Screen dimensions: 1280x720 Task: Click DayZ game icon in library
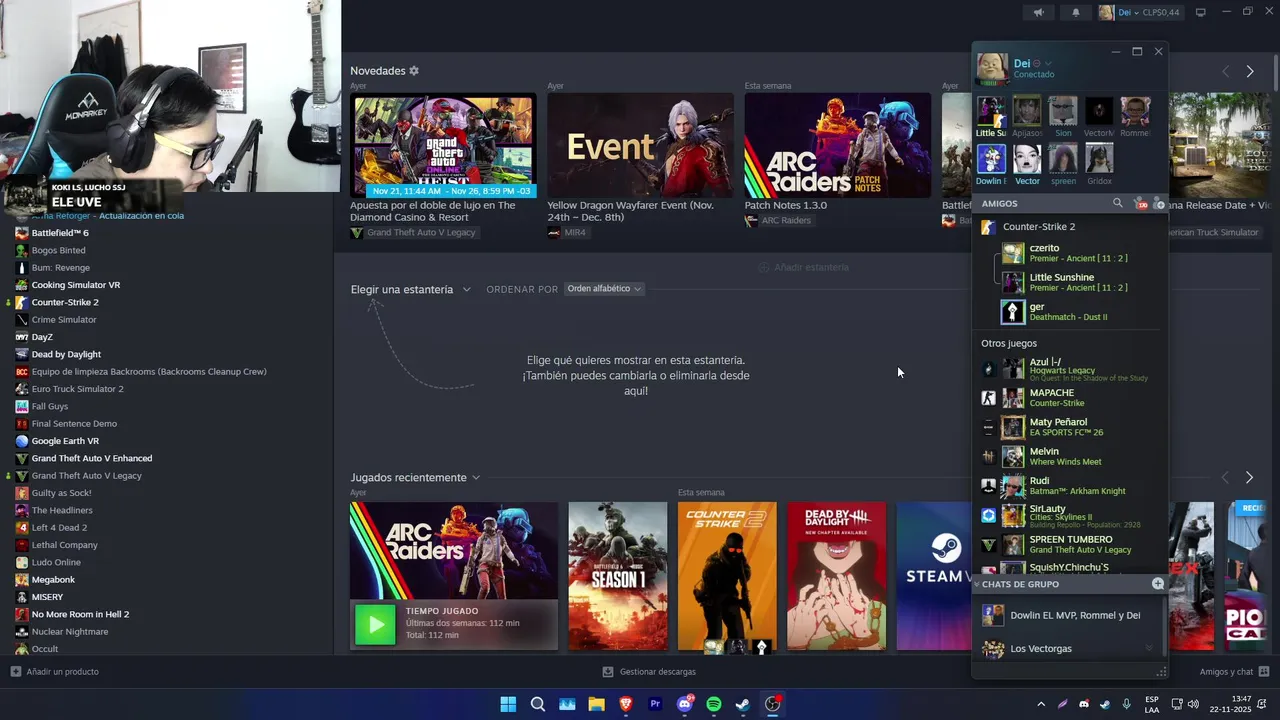coord(22,337)
